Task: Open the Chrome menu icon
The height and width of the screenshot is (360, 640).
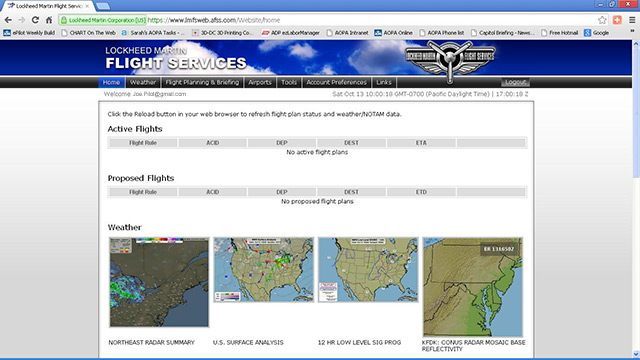Action: tap(632, 20)
